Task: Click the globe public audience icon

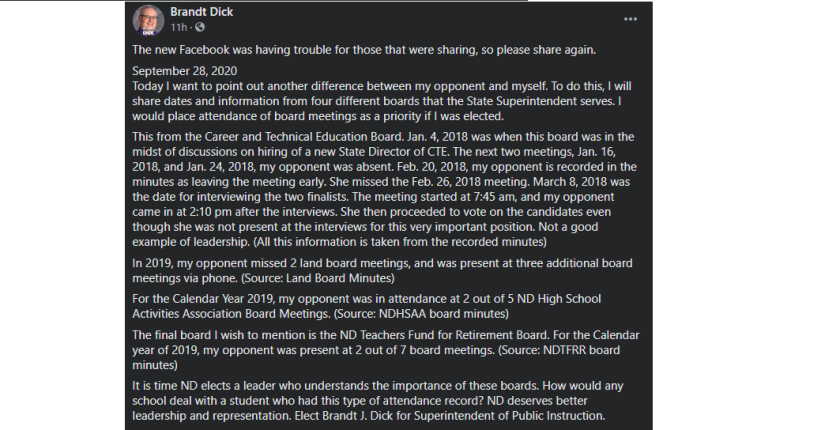Action: coord(200,27)
